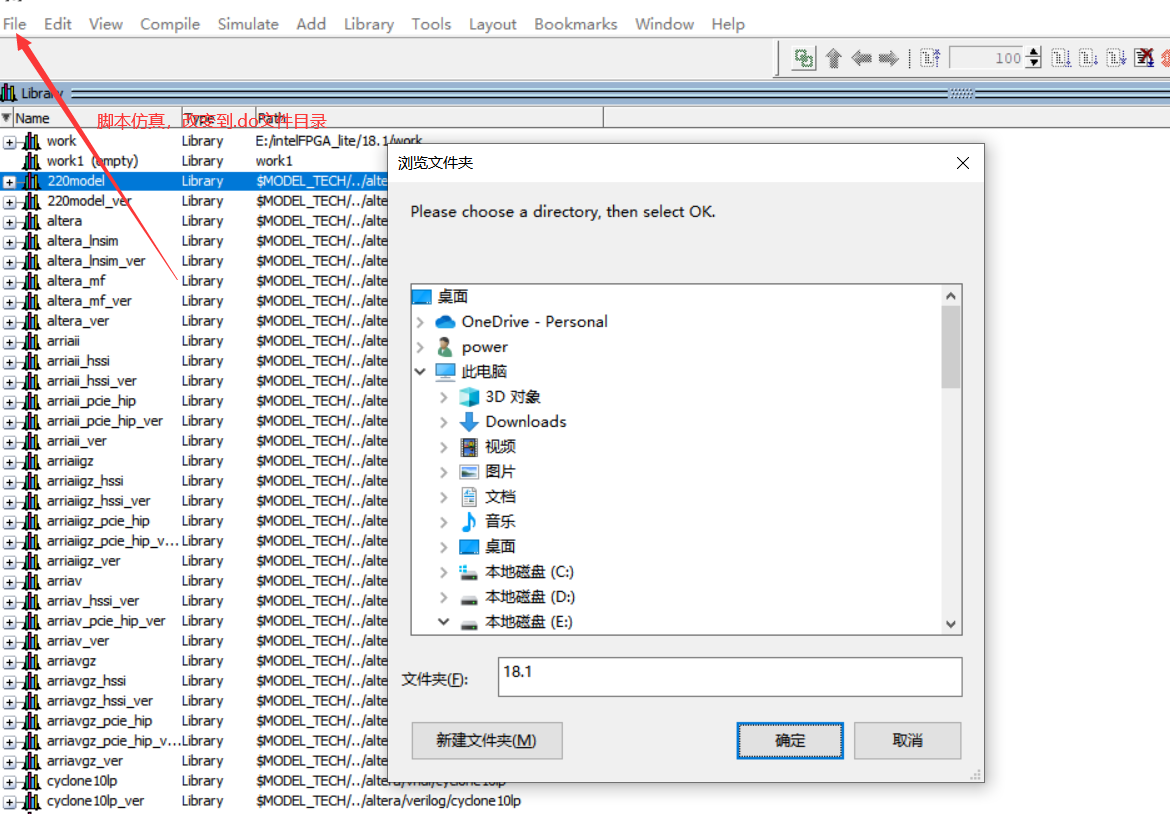
Task: Click the 此电脑 computer icon
Action: click(x=445, y=372)
